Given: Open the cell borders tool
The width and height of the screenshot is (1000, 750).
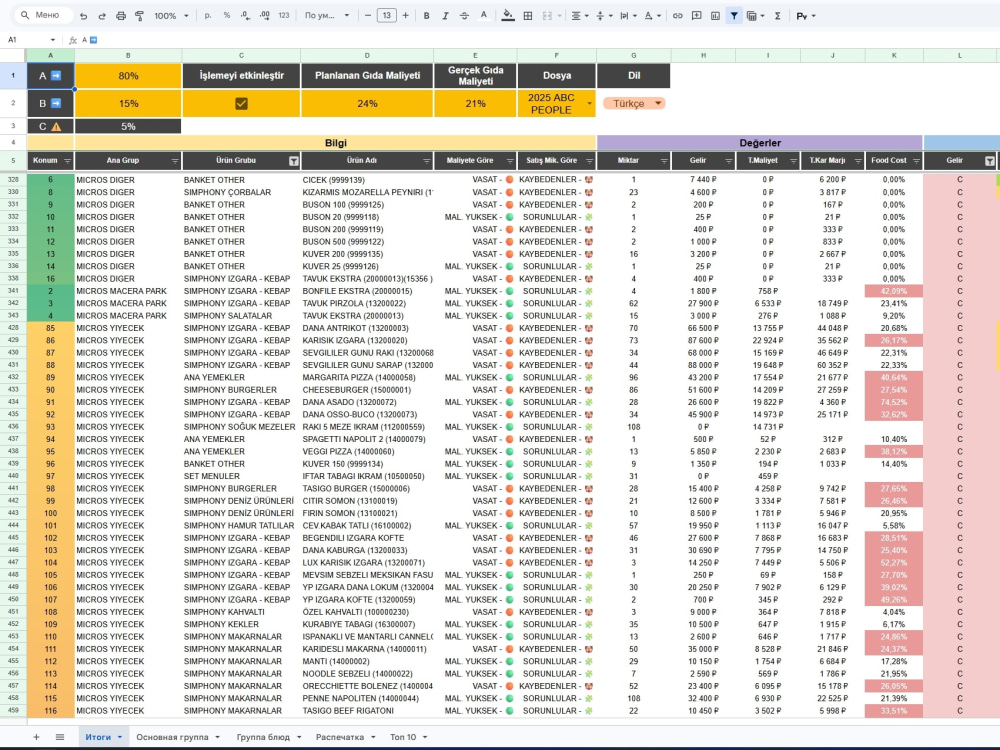Looking at the screenshot, I should [528, 16].
